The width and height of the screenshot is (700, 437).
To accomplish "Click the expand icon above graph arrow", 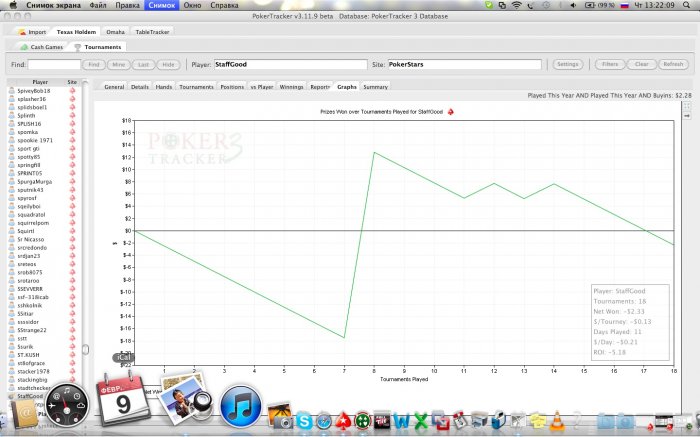I will tap(687, 106).
